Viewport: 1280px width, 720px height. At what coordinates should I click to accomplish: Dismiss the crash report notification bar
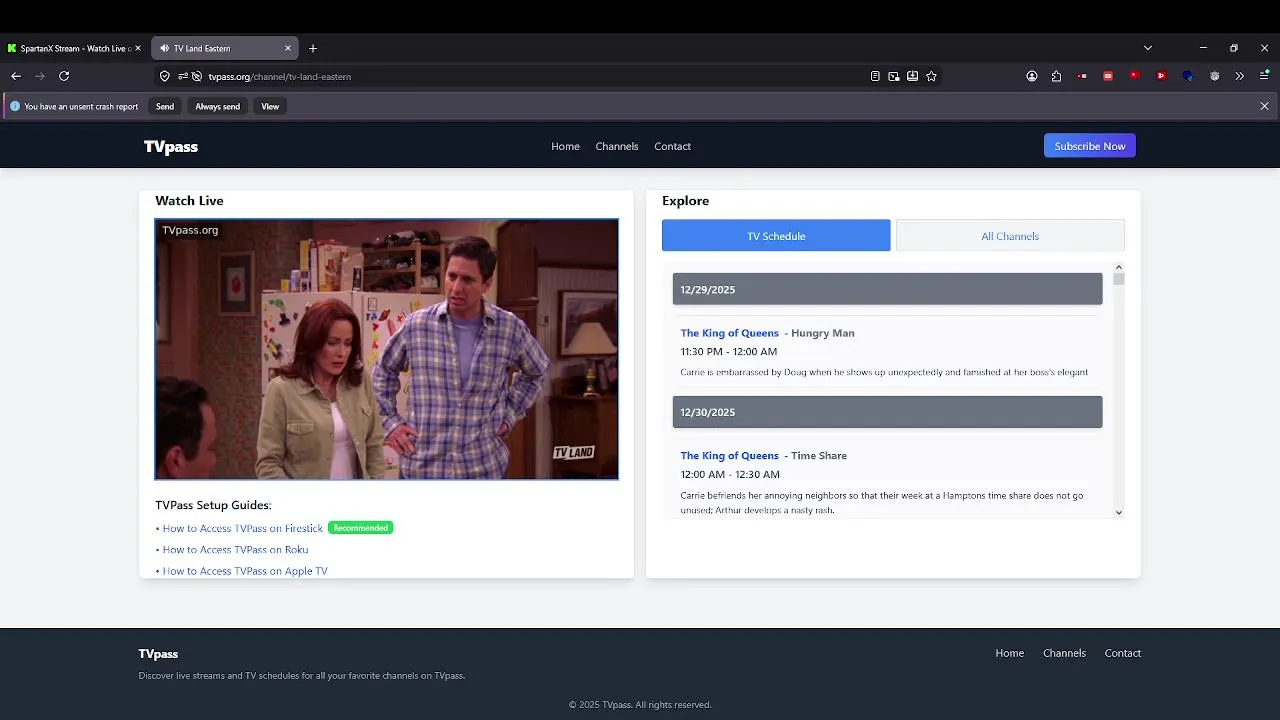pos(1264,106)
